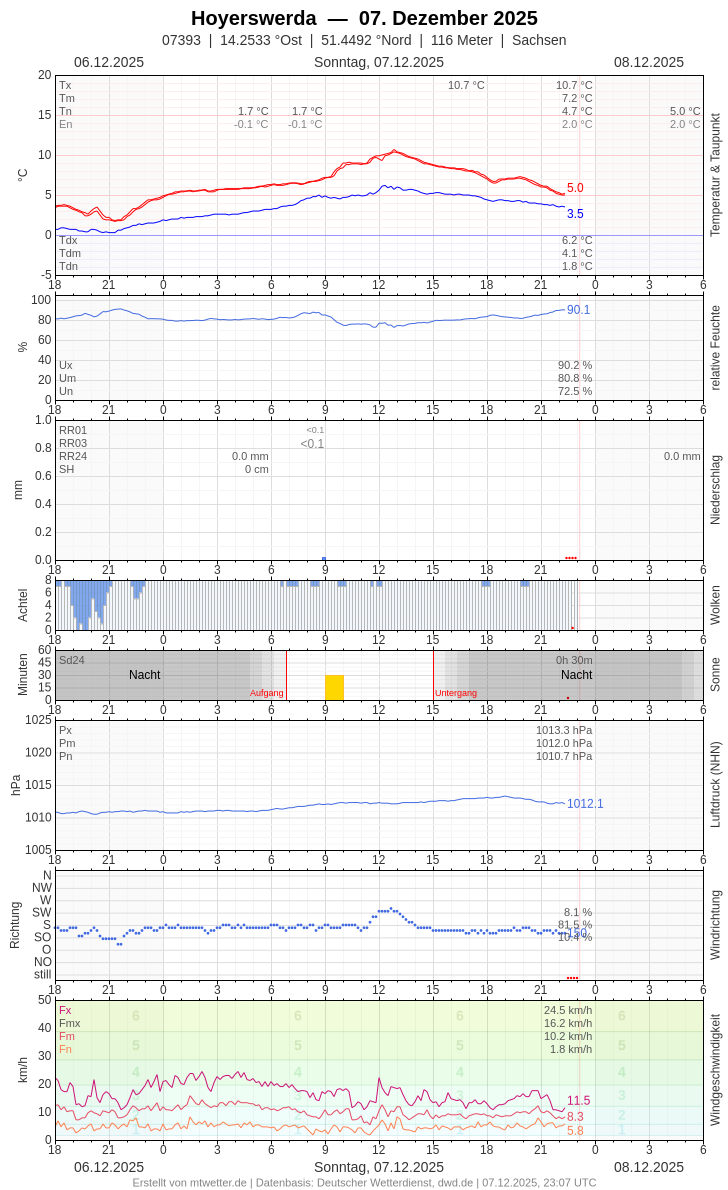Viewport: 728px width, 1190px height.
Task: Click the "Px" pressure legend label
Action: click(65, 731)
